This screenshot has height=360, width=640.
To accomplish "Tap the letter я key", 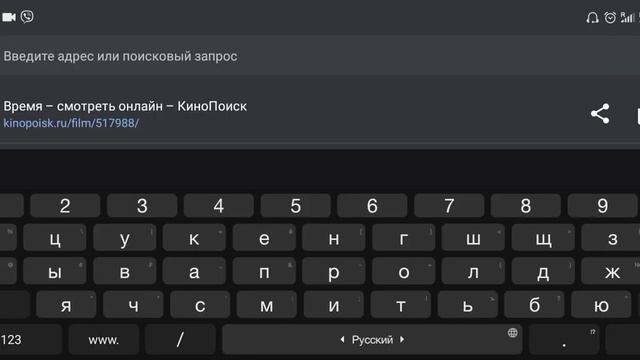I will point(66,305).
